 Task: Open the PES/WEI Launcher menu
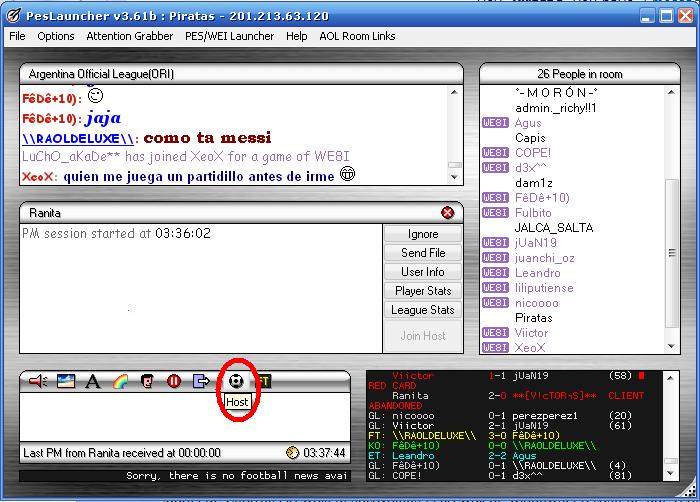click(x=229, y=36)
